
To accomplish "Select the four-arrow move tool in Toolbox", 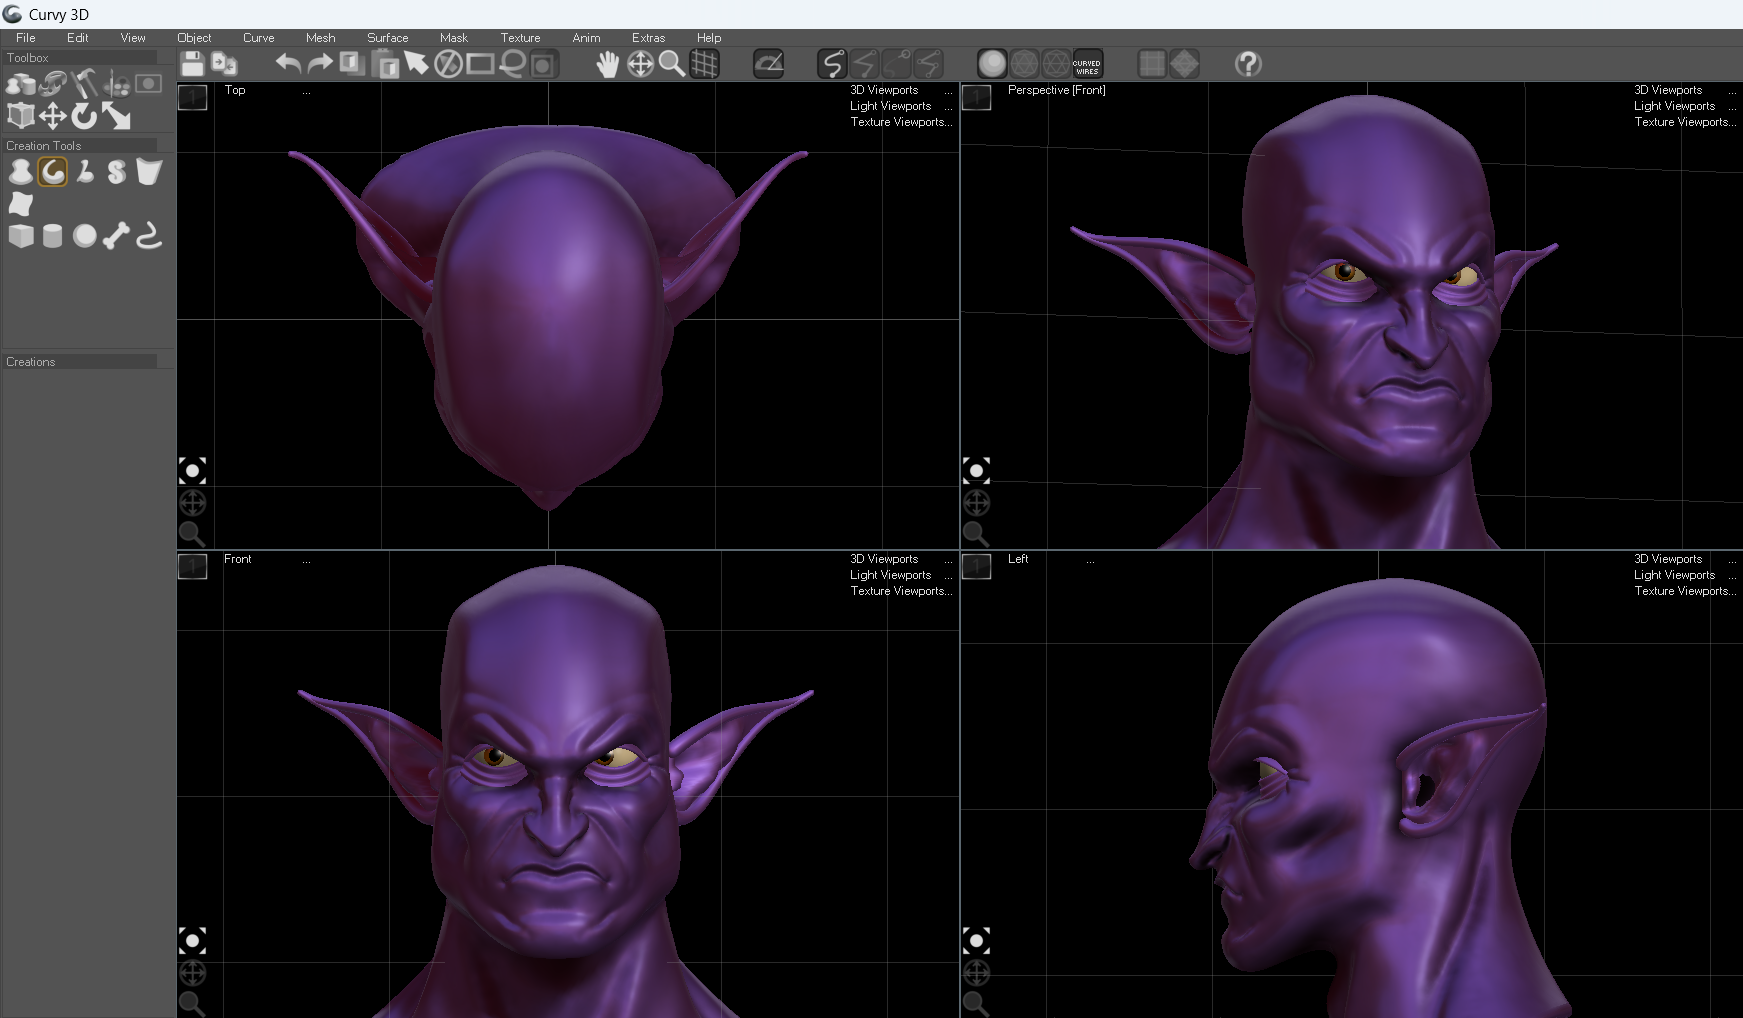I will 52,116.
